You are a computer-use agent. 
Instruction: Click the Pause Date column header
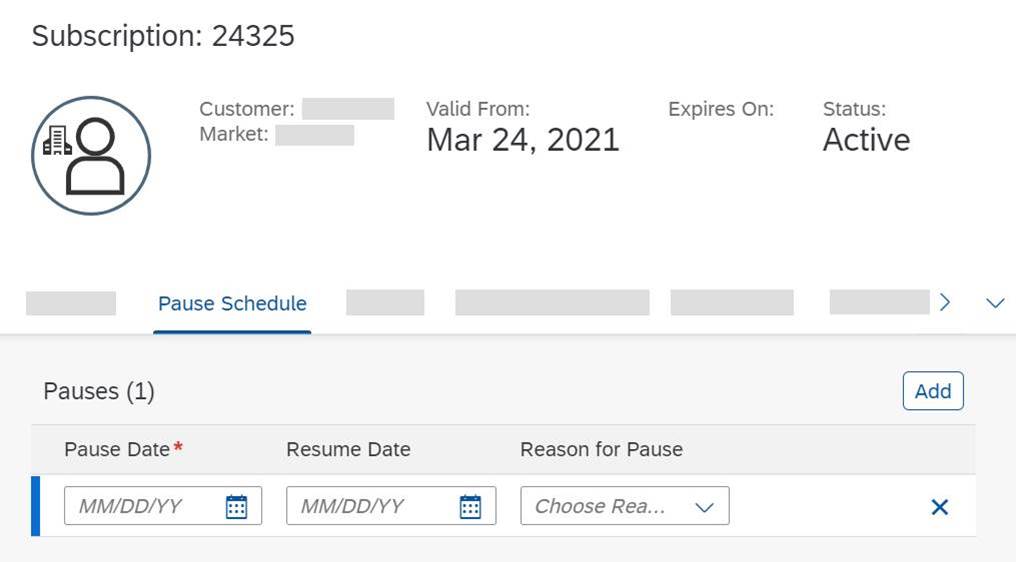pos(117,450)
